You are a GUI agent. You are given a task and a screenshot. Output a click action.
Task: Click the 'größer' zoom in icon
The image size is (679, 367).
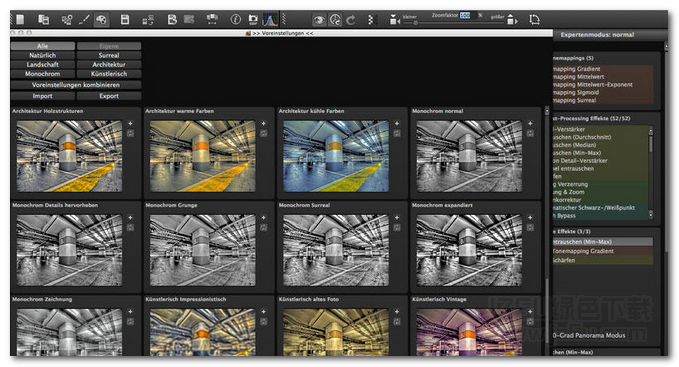[512, 20]
